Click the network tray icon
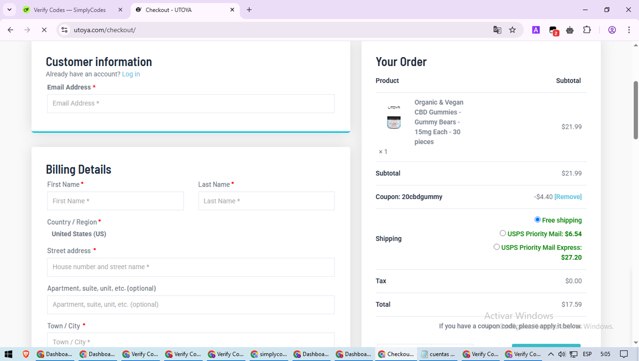 point(573,354)
